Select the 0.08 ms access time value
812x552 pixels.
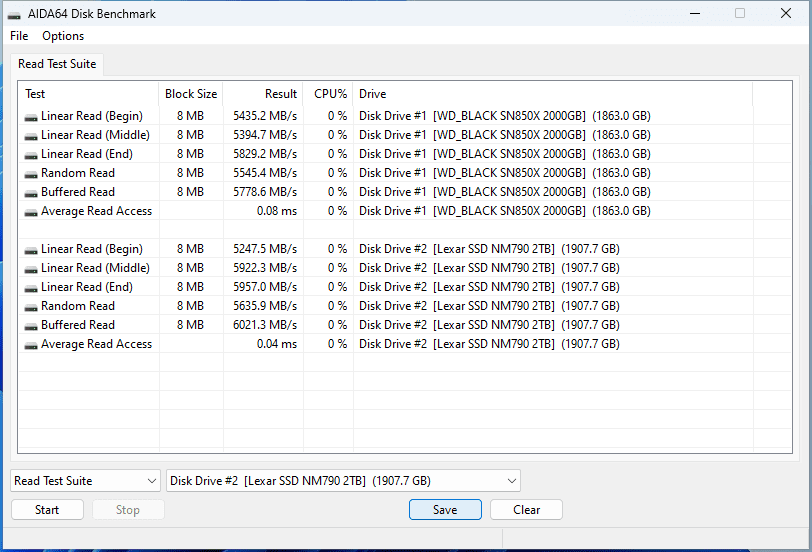277,211
